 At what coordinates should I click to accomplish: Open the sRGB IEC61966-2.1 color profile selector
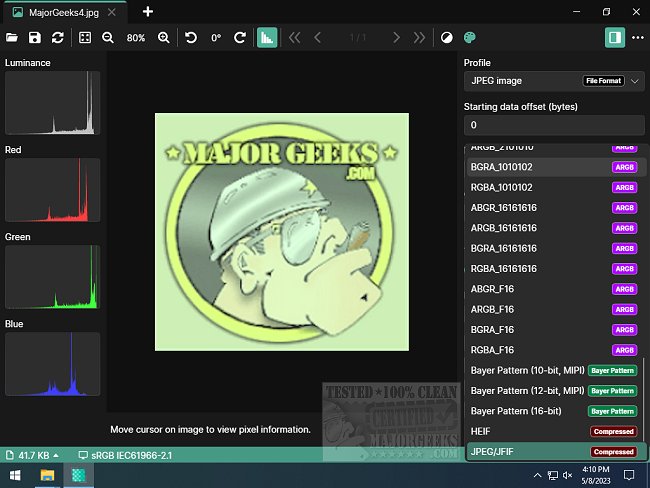point(126,455)
